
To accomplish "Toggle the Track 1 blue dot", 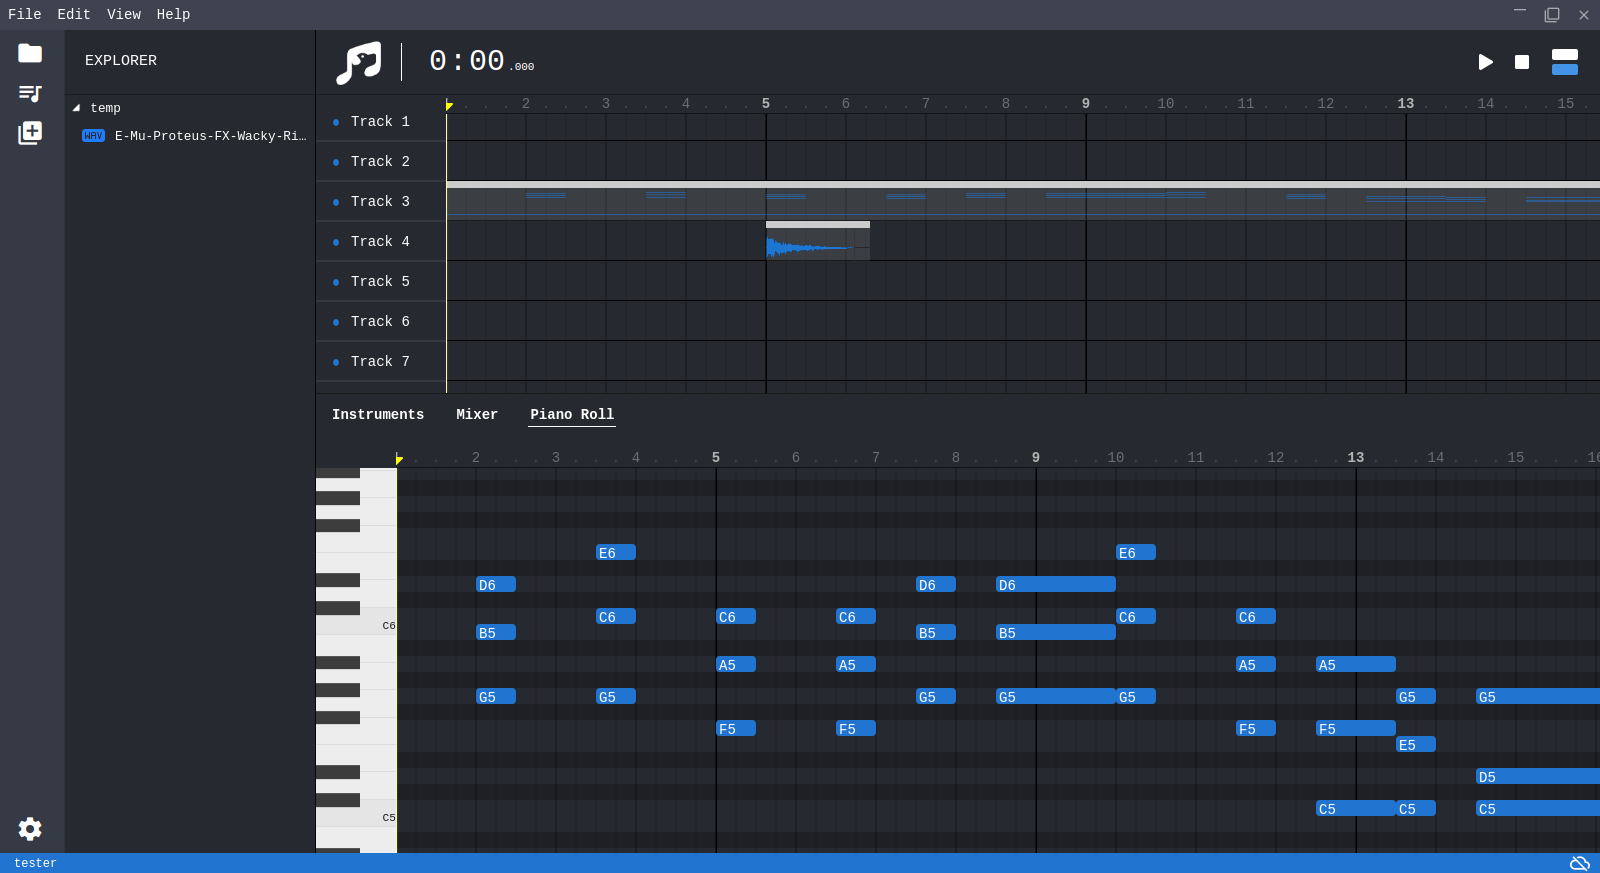I will point(336,122).
